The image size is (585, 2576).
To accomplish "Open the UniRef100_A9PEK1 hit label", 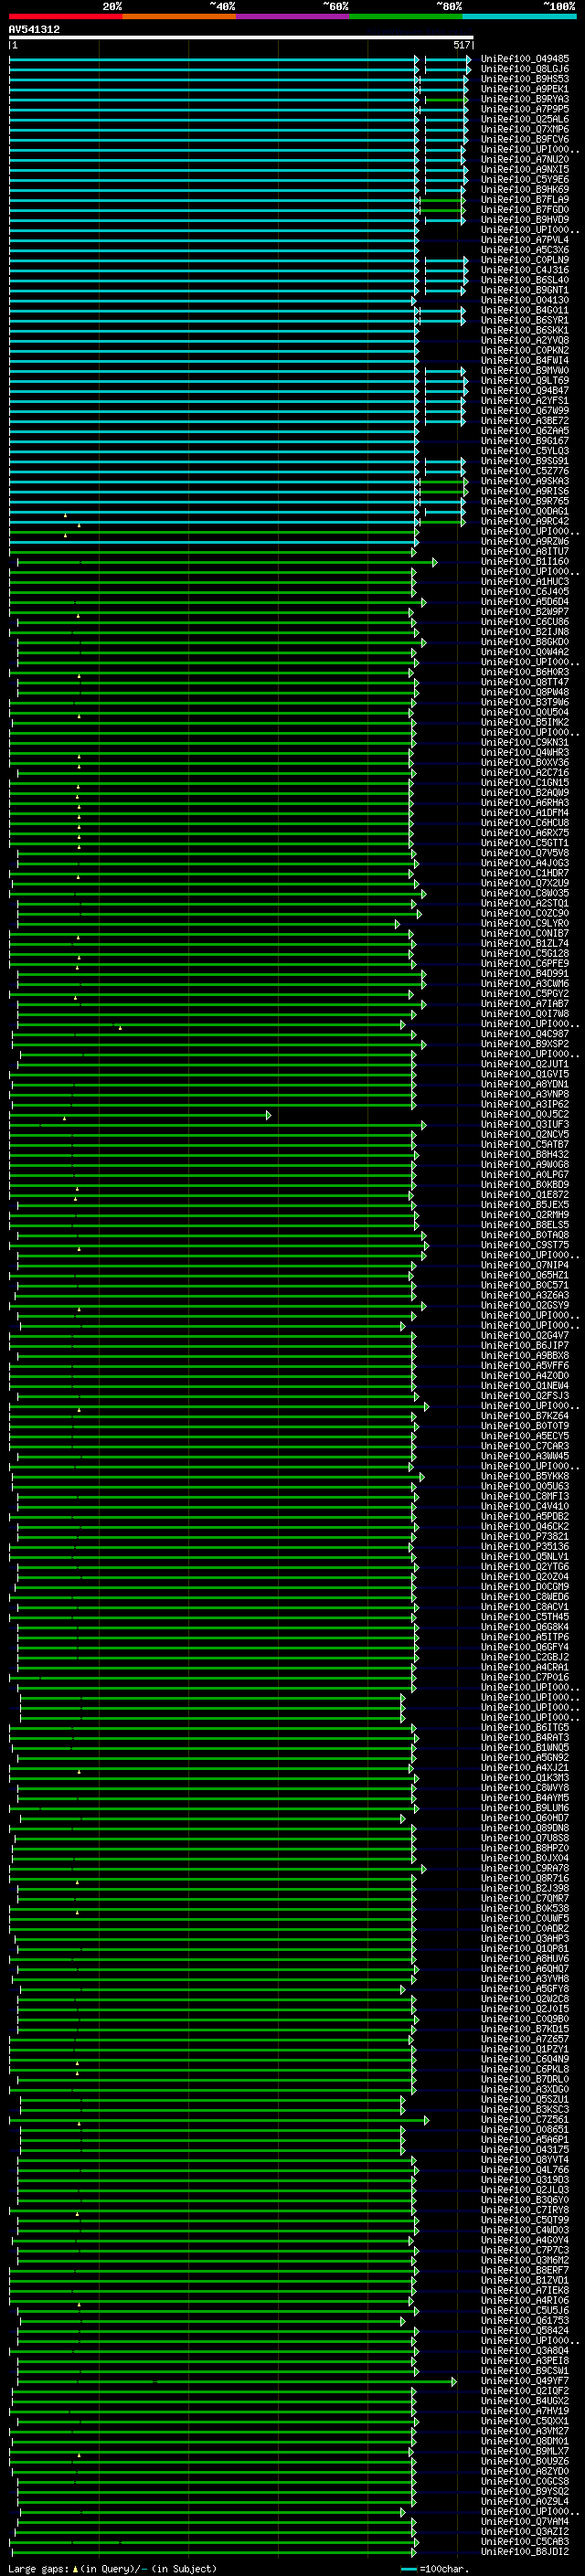I will (x=525, y=89).
